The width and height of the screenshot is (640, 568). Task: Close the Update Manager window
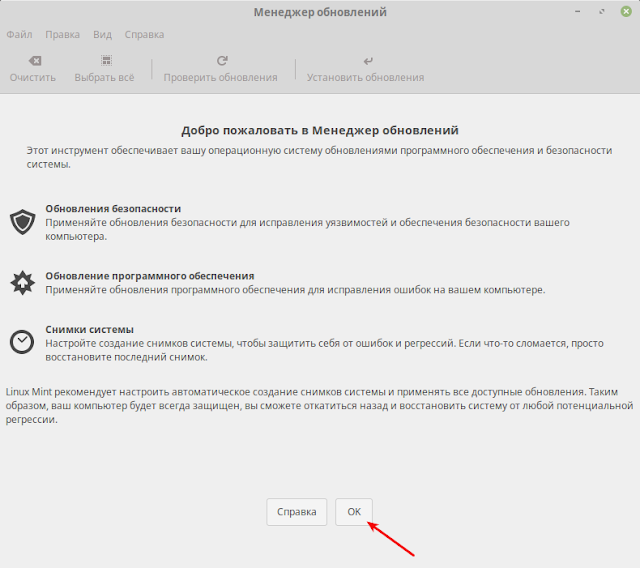[x=626, y=11]
